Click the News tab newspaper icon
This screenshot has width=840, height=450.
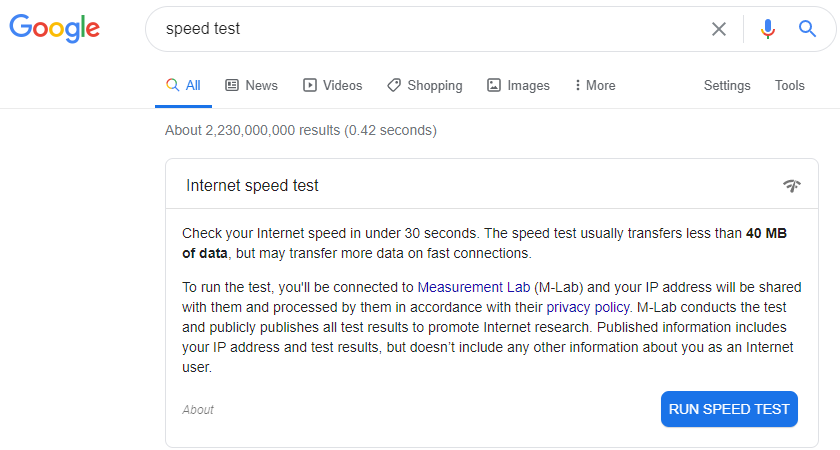pyautogui.click(x=232, y=86)
